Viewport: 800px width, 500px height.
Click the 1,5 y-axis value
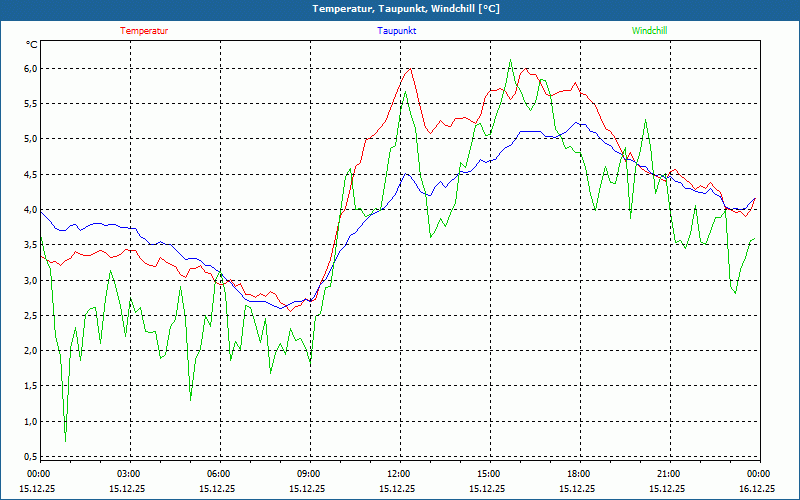(x=31, y=386)
